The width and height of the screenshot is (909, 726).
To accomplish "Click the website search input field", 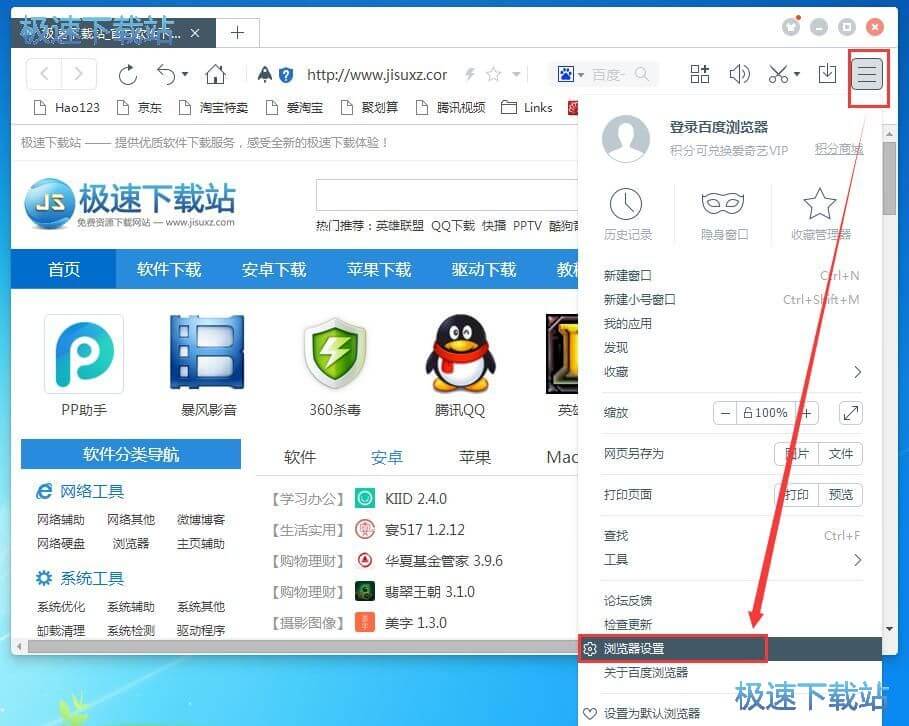I will 447,195.
